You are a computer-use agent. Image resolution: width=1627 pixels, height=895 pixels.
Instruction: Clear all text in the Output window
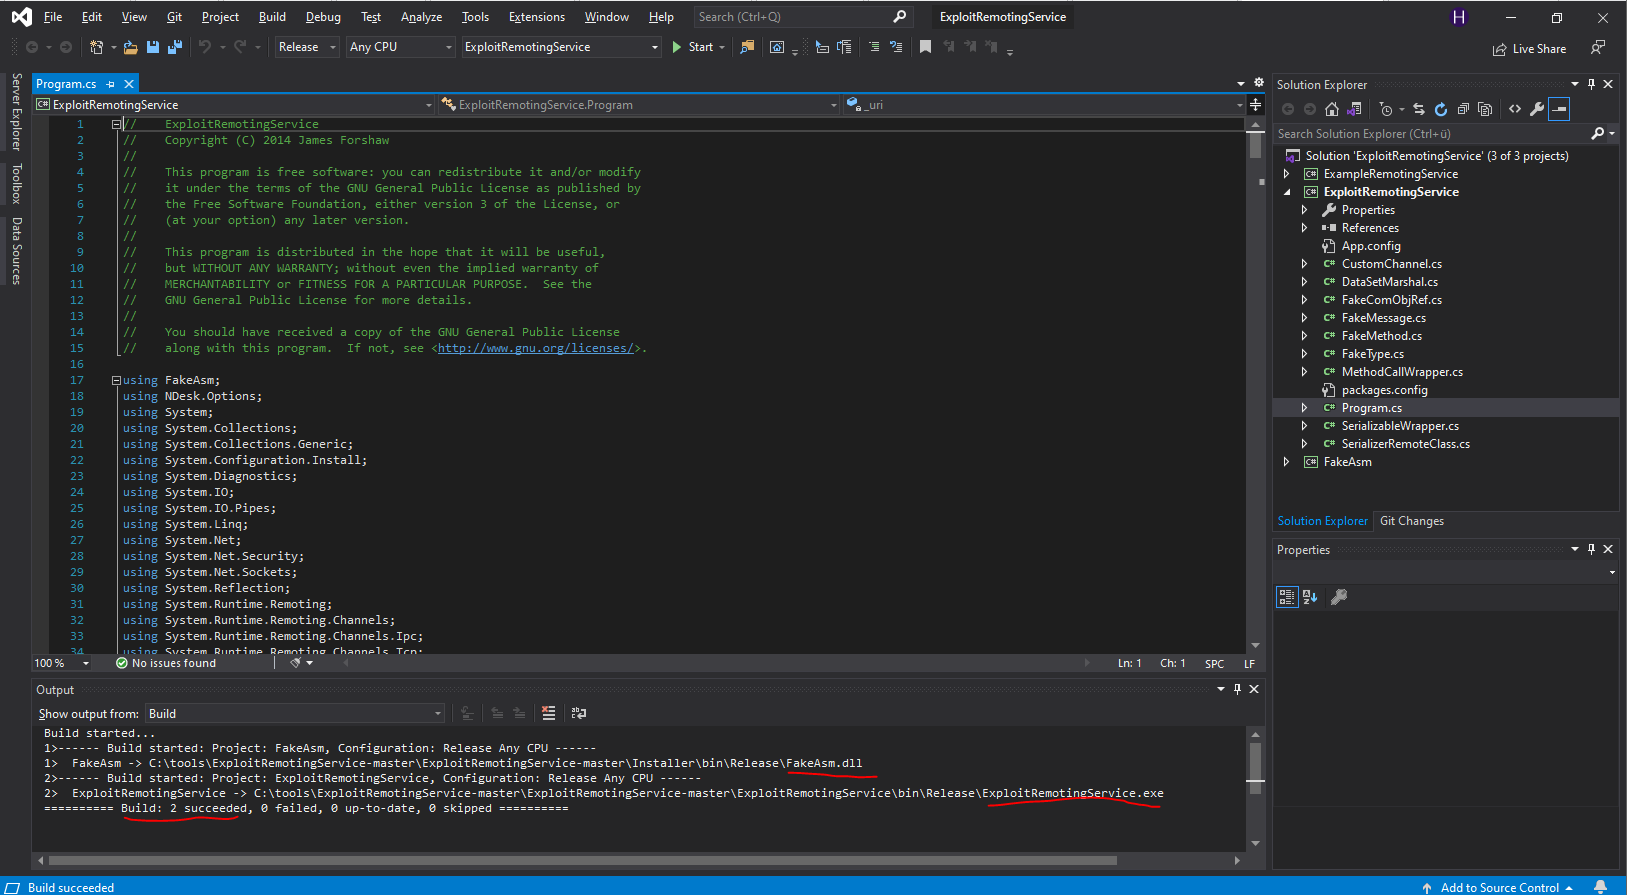click(548, 713)
